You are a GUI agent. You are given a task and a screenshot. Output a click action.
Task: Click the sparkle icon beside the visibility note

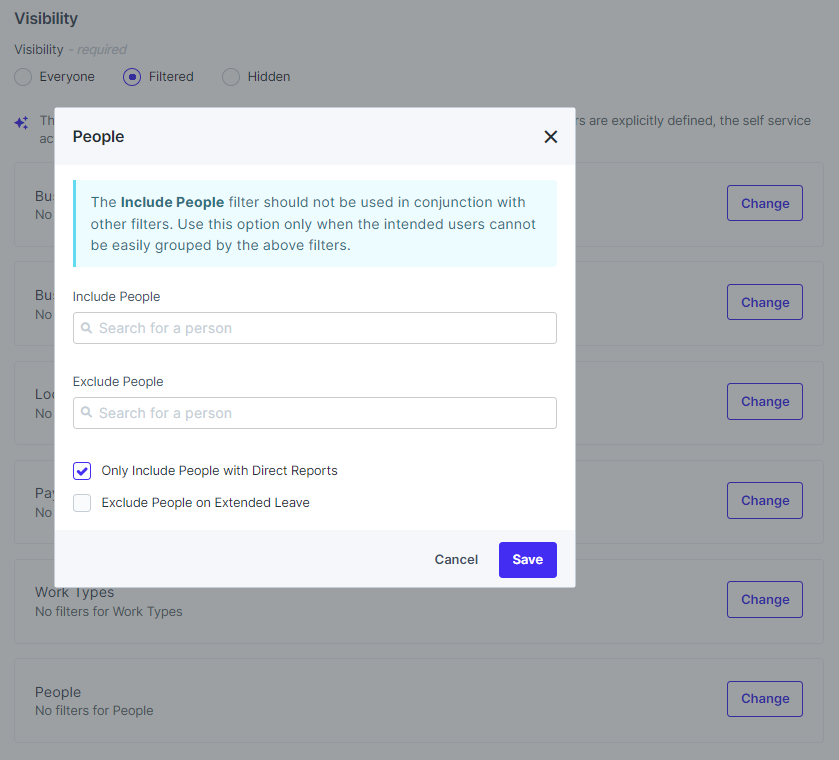tap(21, 123)
